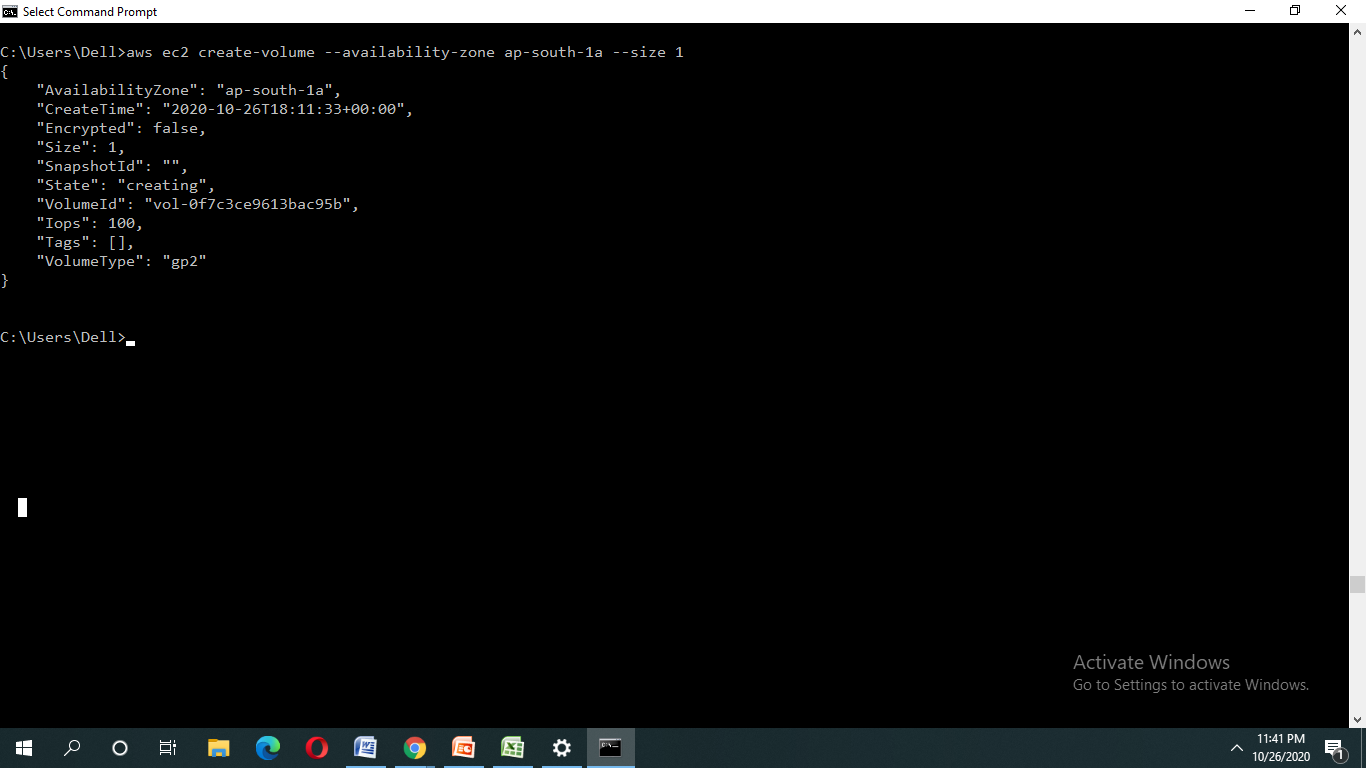Viewport: 1366px width, 768px height.
Task: Open the orange recorder app in taskbar
Action: (463, 748)
